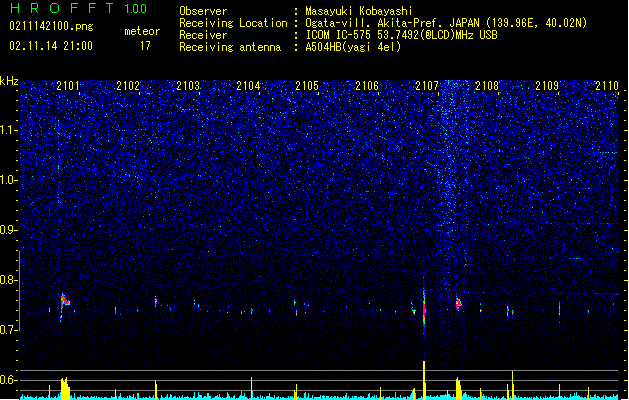Click the 2103 time axis marker
This screenshot has height=400, width=629.
(188, 86)
